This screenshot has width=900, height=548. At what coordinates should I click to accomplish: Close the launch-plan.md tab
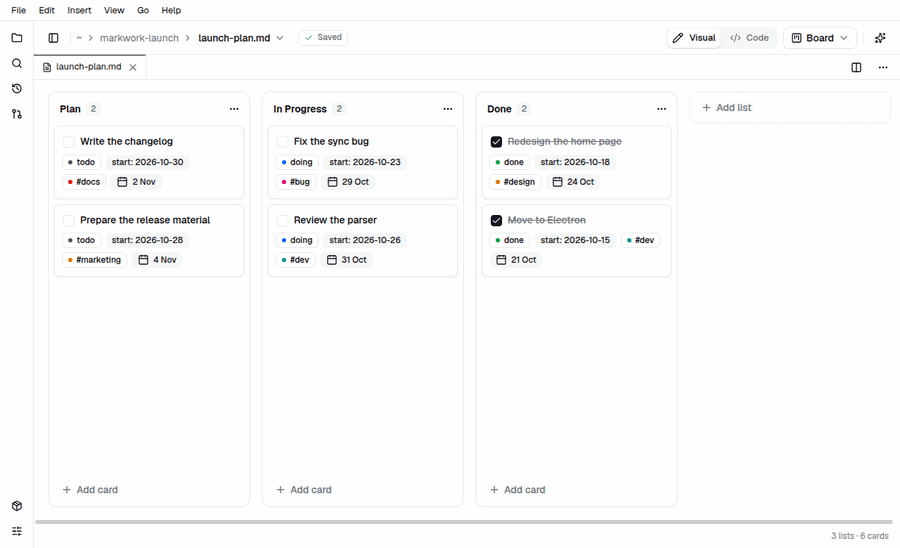[x=133, y=67]
